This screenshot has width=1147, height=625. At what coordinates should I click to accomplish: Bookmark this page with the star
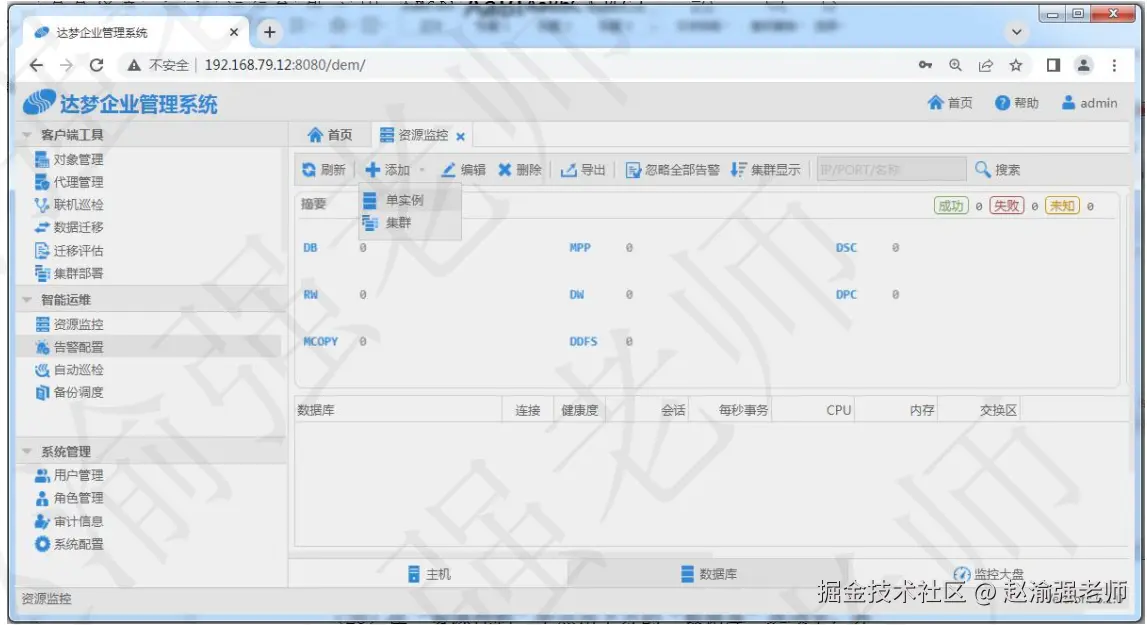tap(1016, 65)
